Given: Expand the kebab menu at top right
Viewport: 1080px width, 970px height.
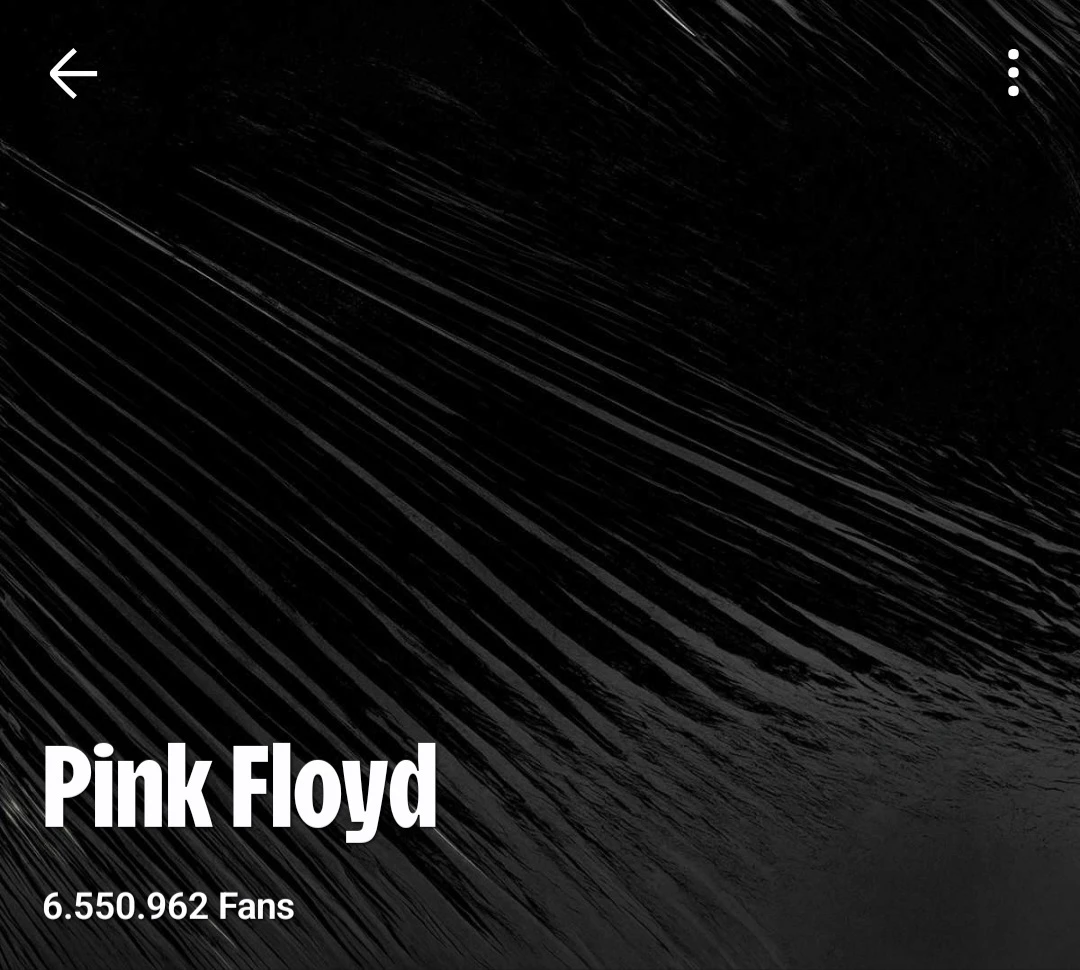Looking at the screenshot, I should tap(1013, 72).
